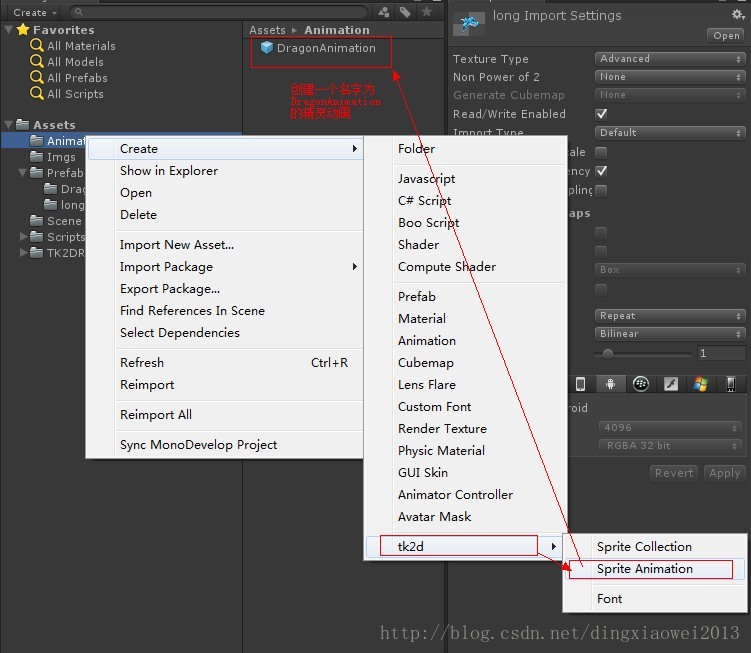
Task: Choose Export Package from context menu
Action: point(225,288)
